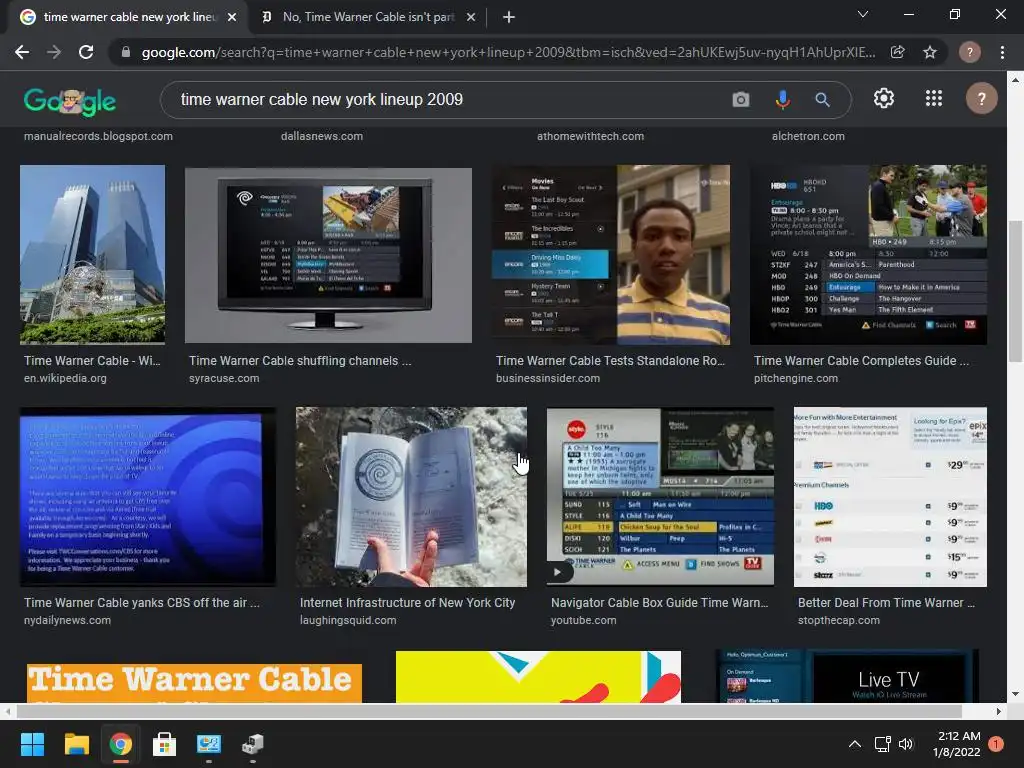1024x768 pixels.
Task: Open File Explorer from taskbar
Action: [76, 744]
